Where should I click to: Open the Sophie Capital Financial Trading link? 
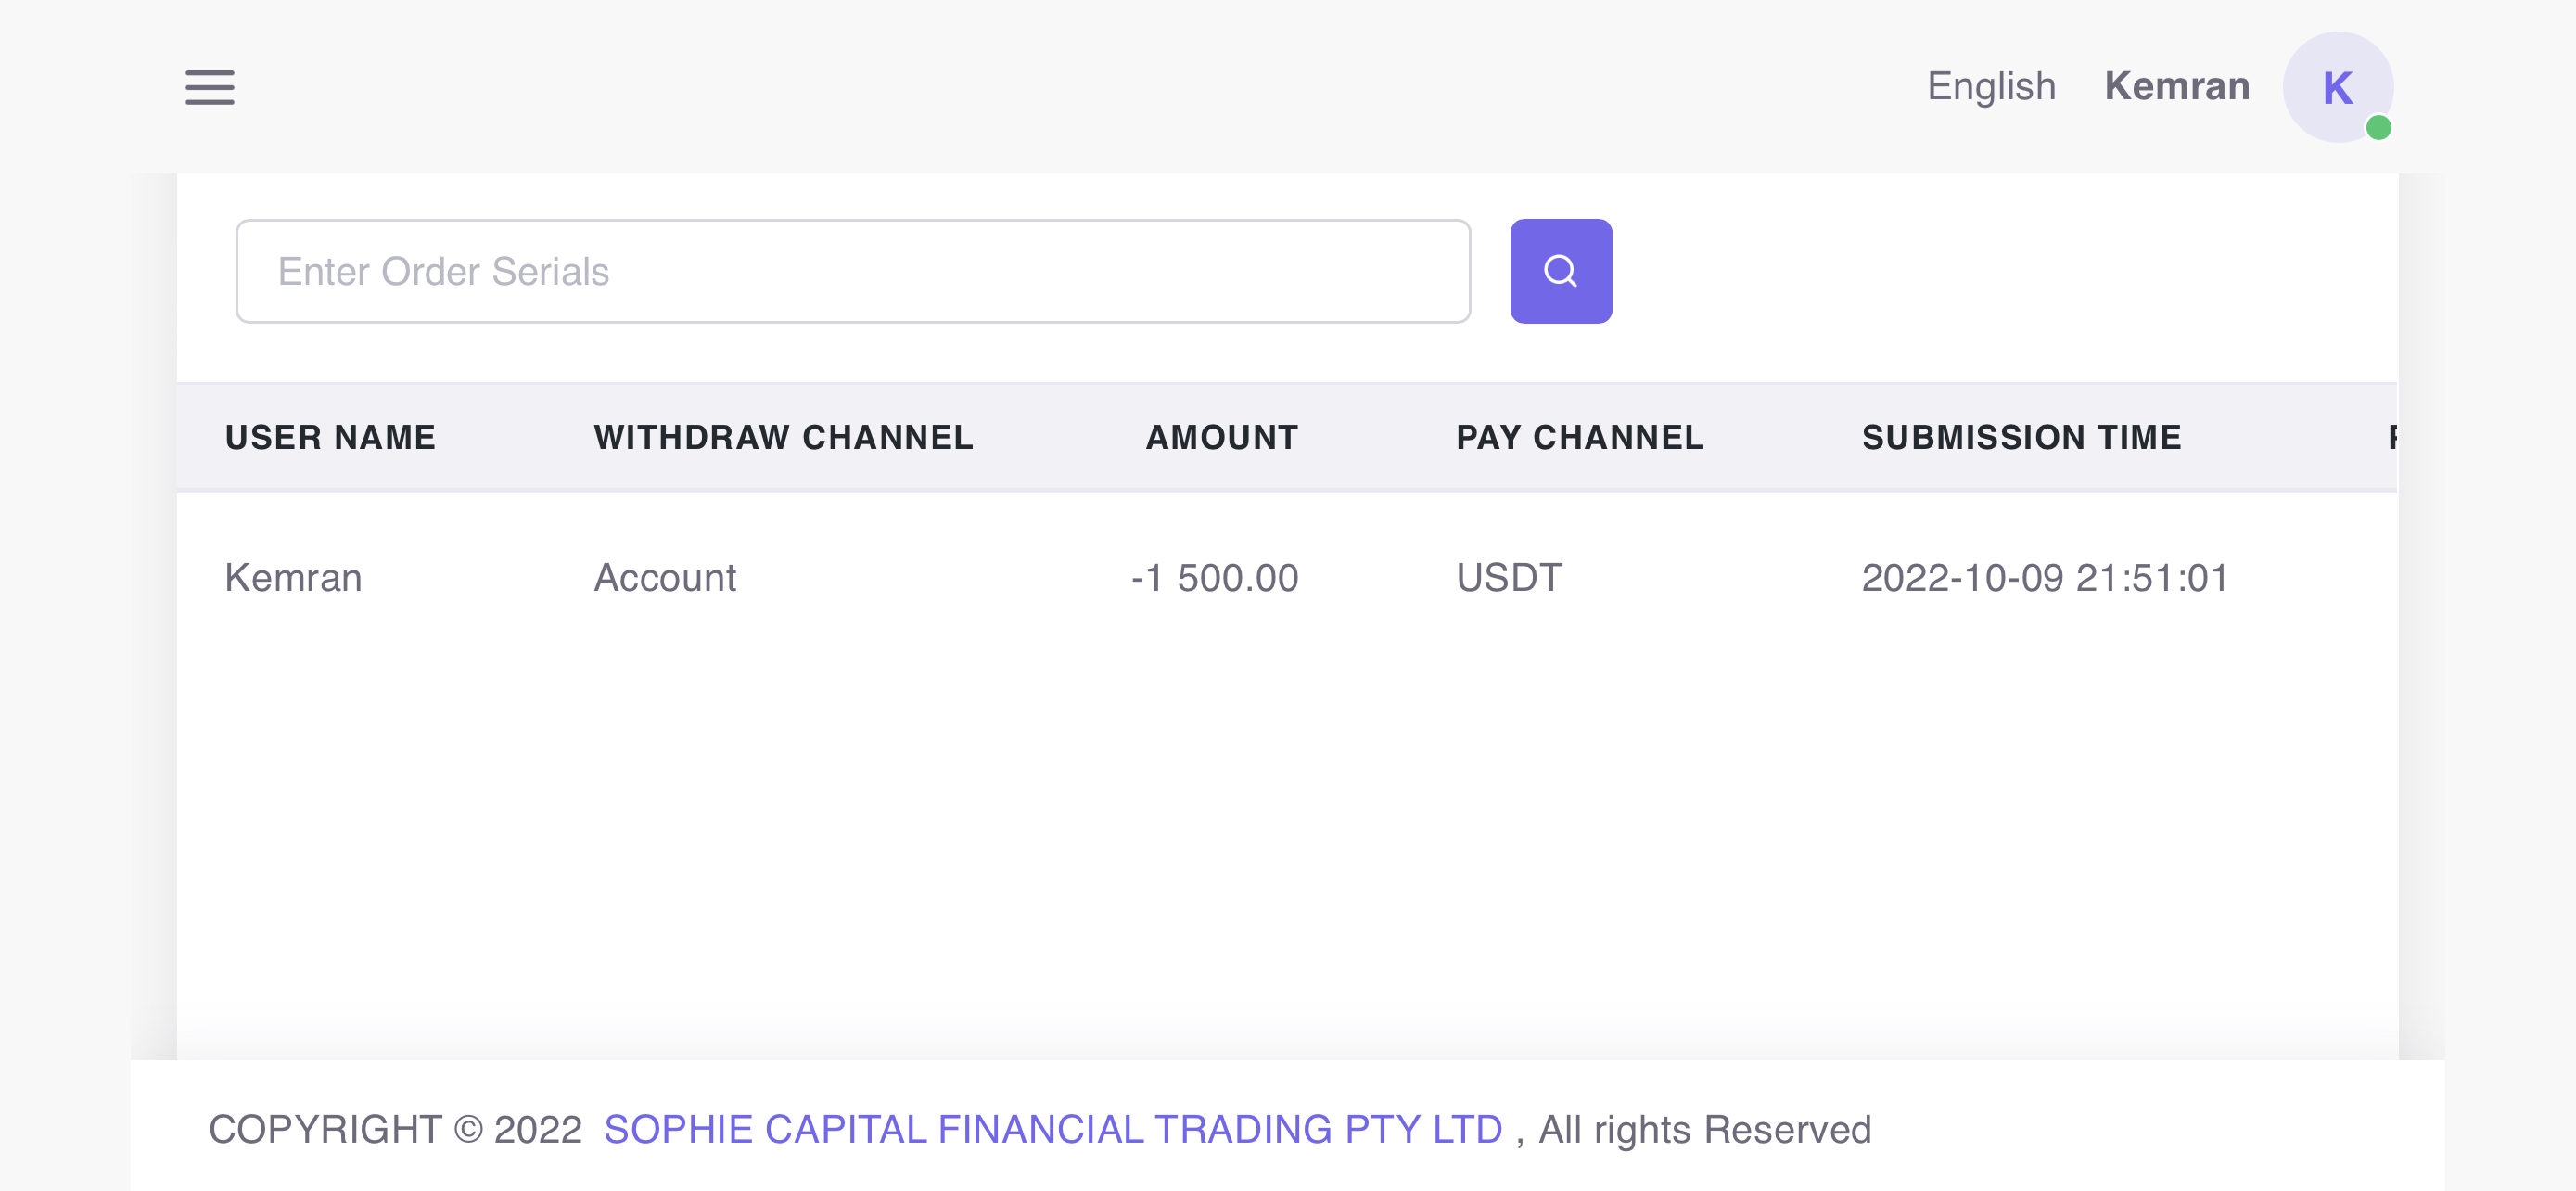point(1053,1129)
